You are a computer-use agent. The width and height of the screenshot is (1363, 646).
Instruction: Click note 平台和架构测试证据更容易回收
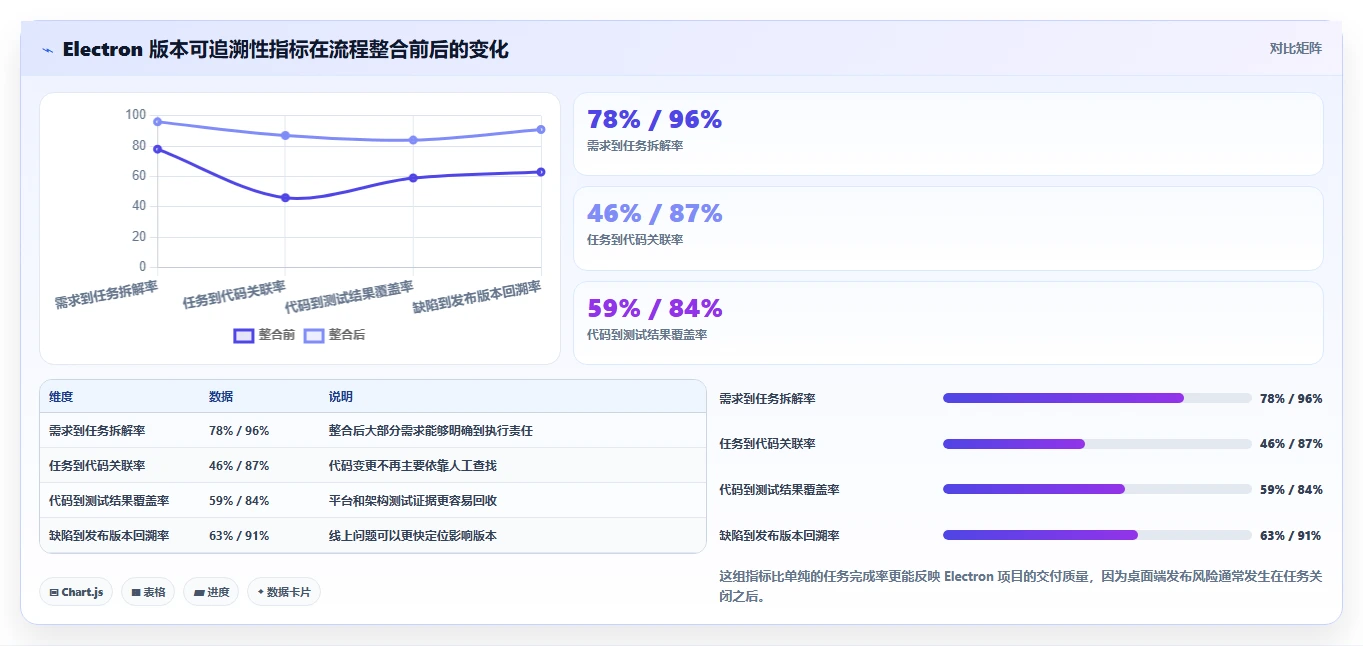[413, 501]
